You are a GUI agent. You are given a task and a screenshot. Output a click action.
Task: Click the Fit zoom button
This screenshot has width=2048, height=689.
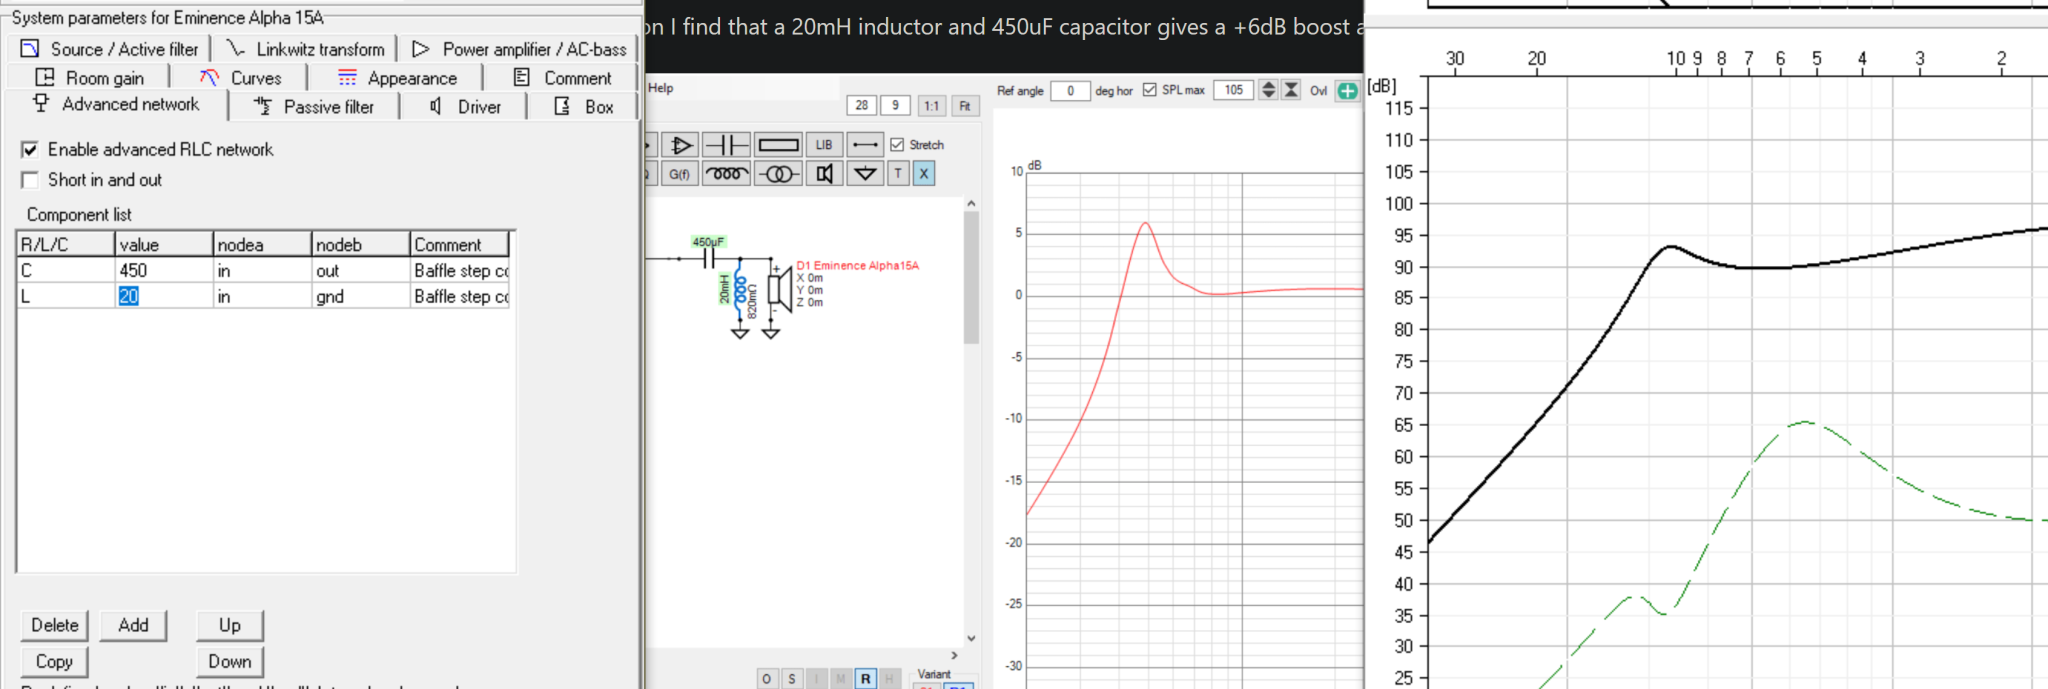coord(964,105)
